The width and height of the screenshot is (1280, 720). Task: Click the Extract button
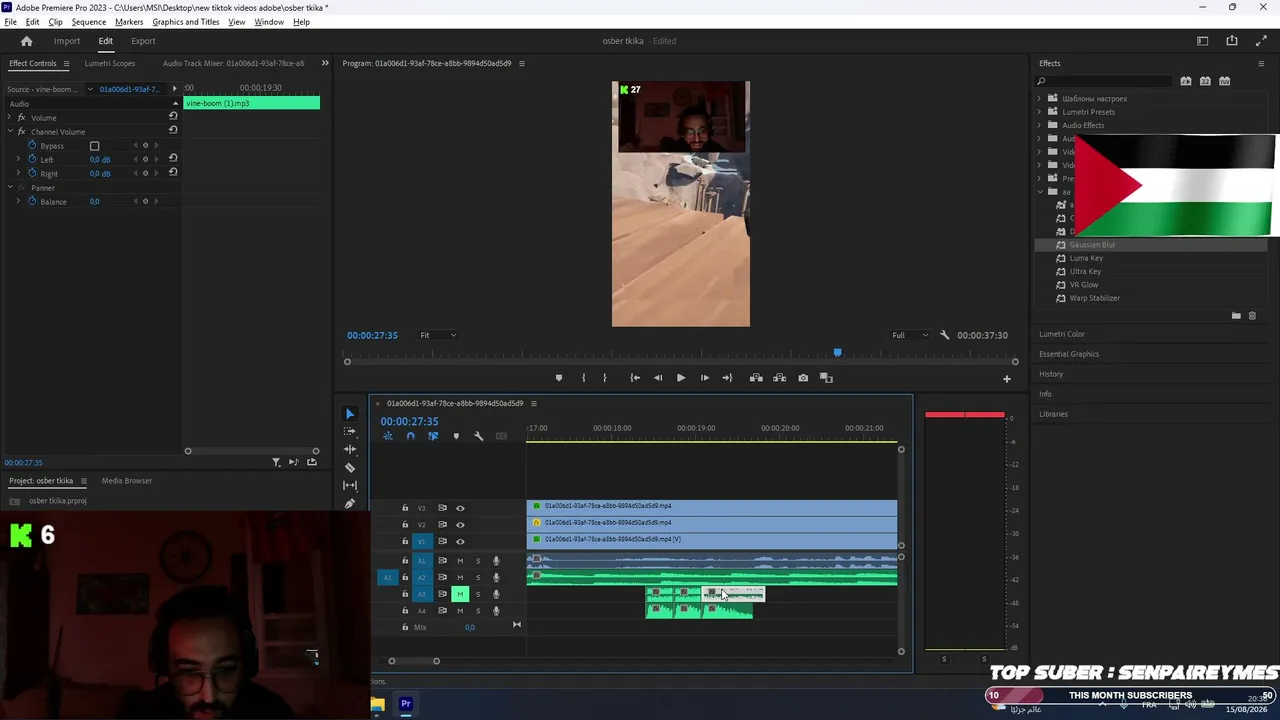point(779,378)
